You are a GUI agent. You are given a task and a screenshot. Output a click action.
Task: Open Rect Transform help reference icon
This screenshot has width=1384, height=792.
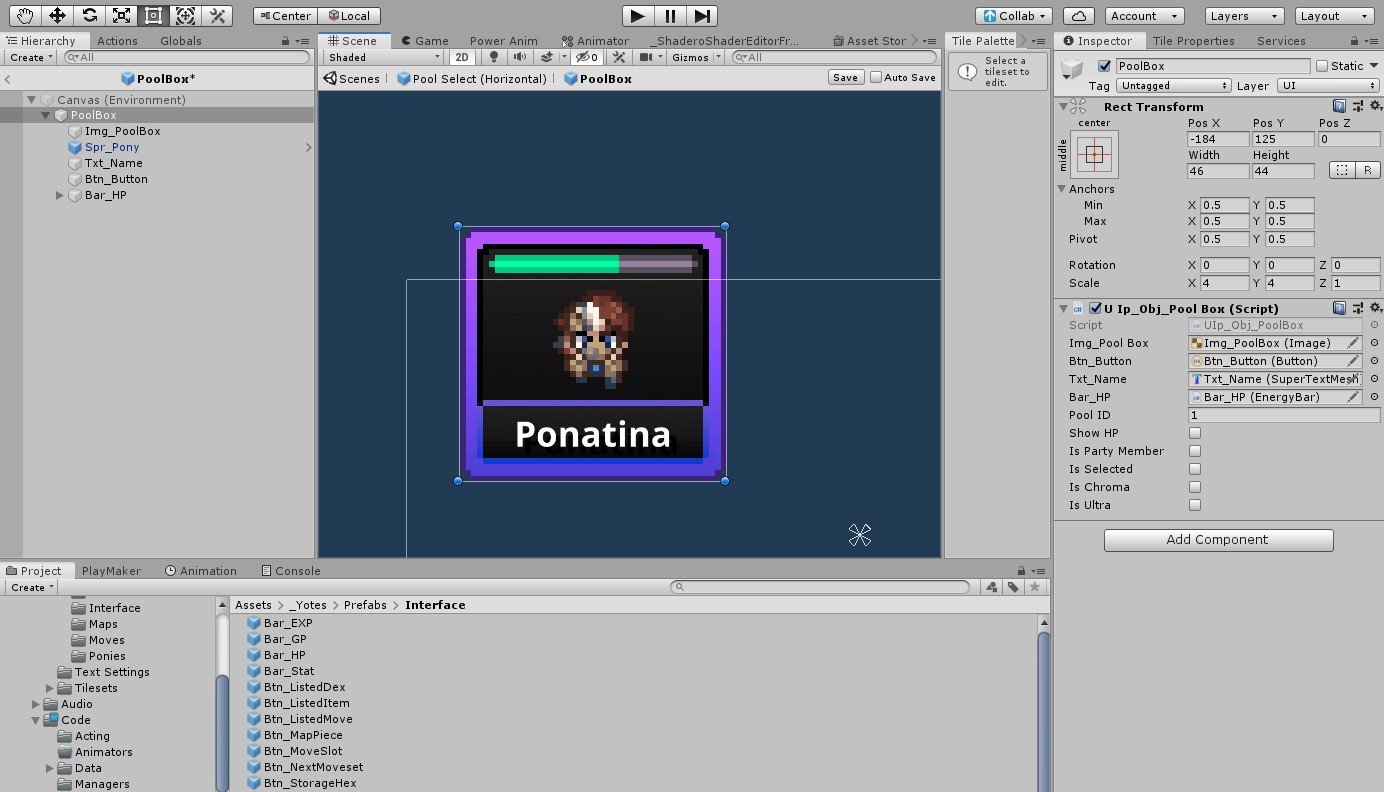1339,107
